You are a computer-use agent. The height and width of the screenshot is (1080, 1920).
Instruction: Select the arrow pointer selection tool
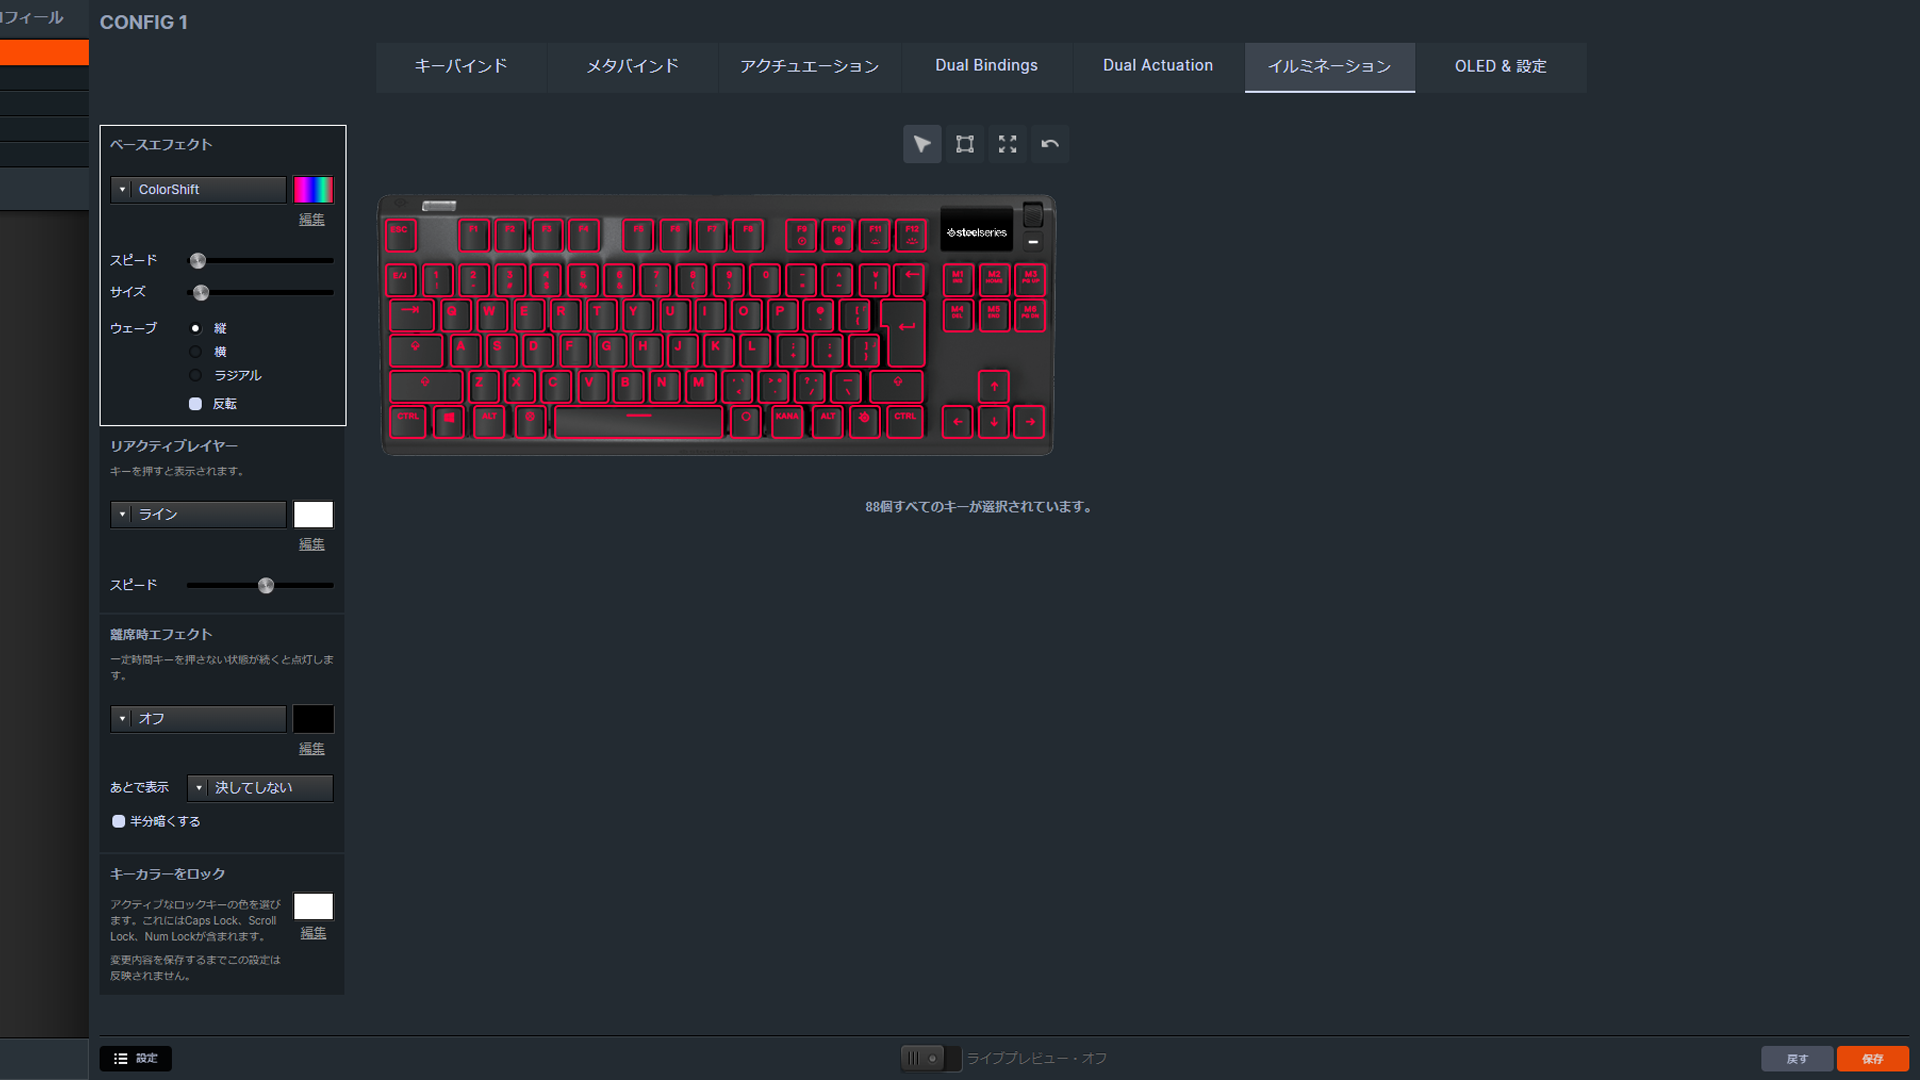point(922,144)
